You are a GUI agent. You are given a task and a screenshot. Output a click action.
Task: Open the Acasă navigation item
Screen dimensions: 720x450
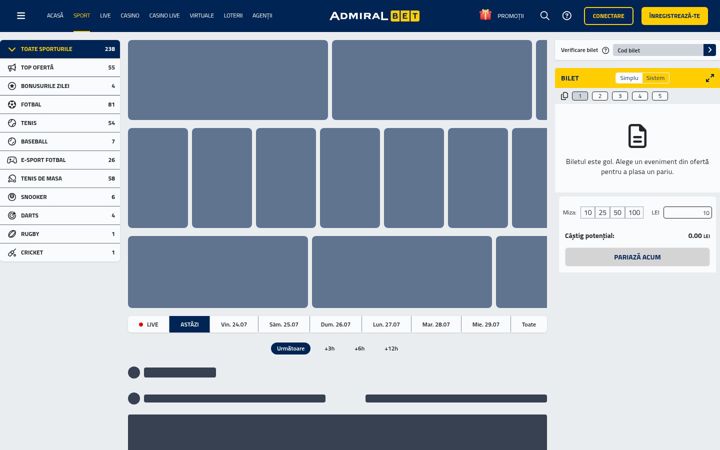(x=55, y=16)
